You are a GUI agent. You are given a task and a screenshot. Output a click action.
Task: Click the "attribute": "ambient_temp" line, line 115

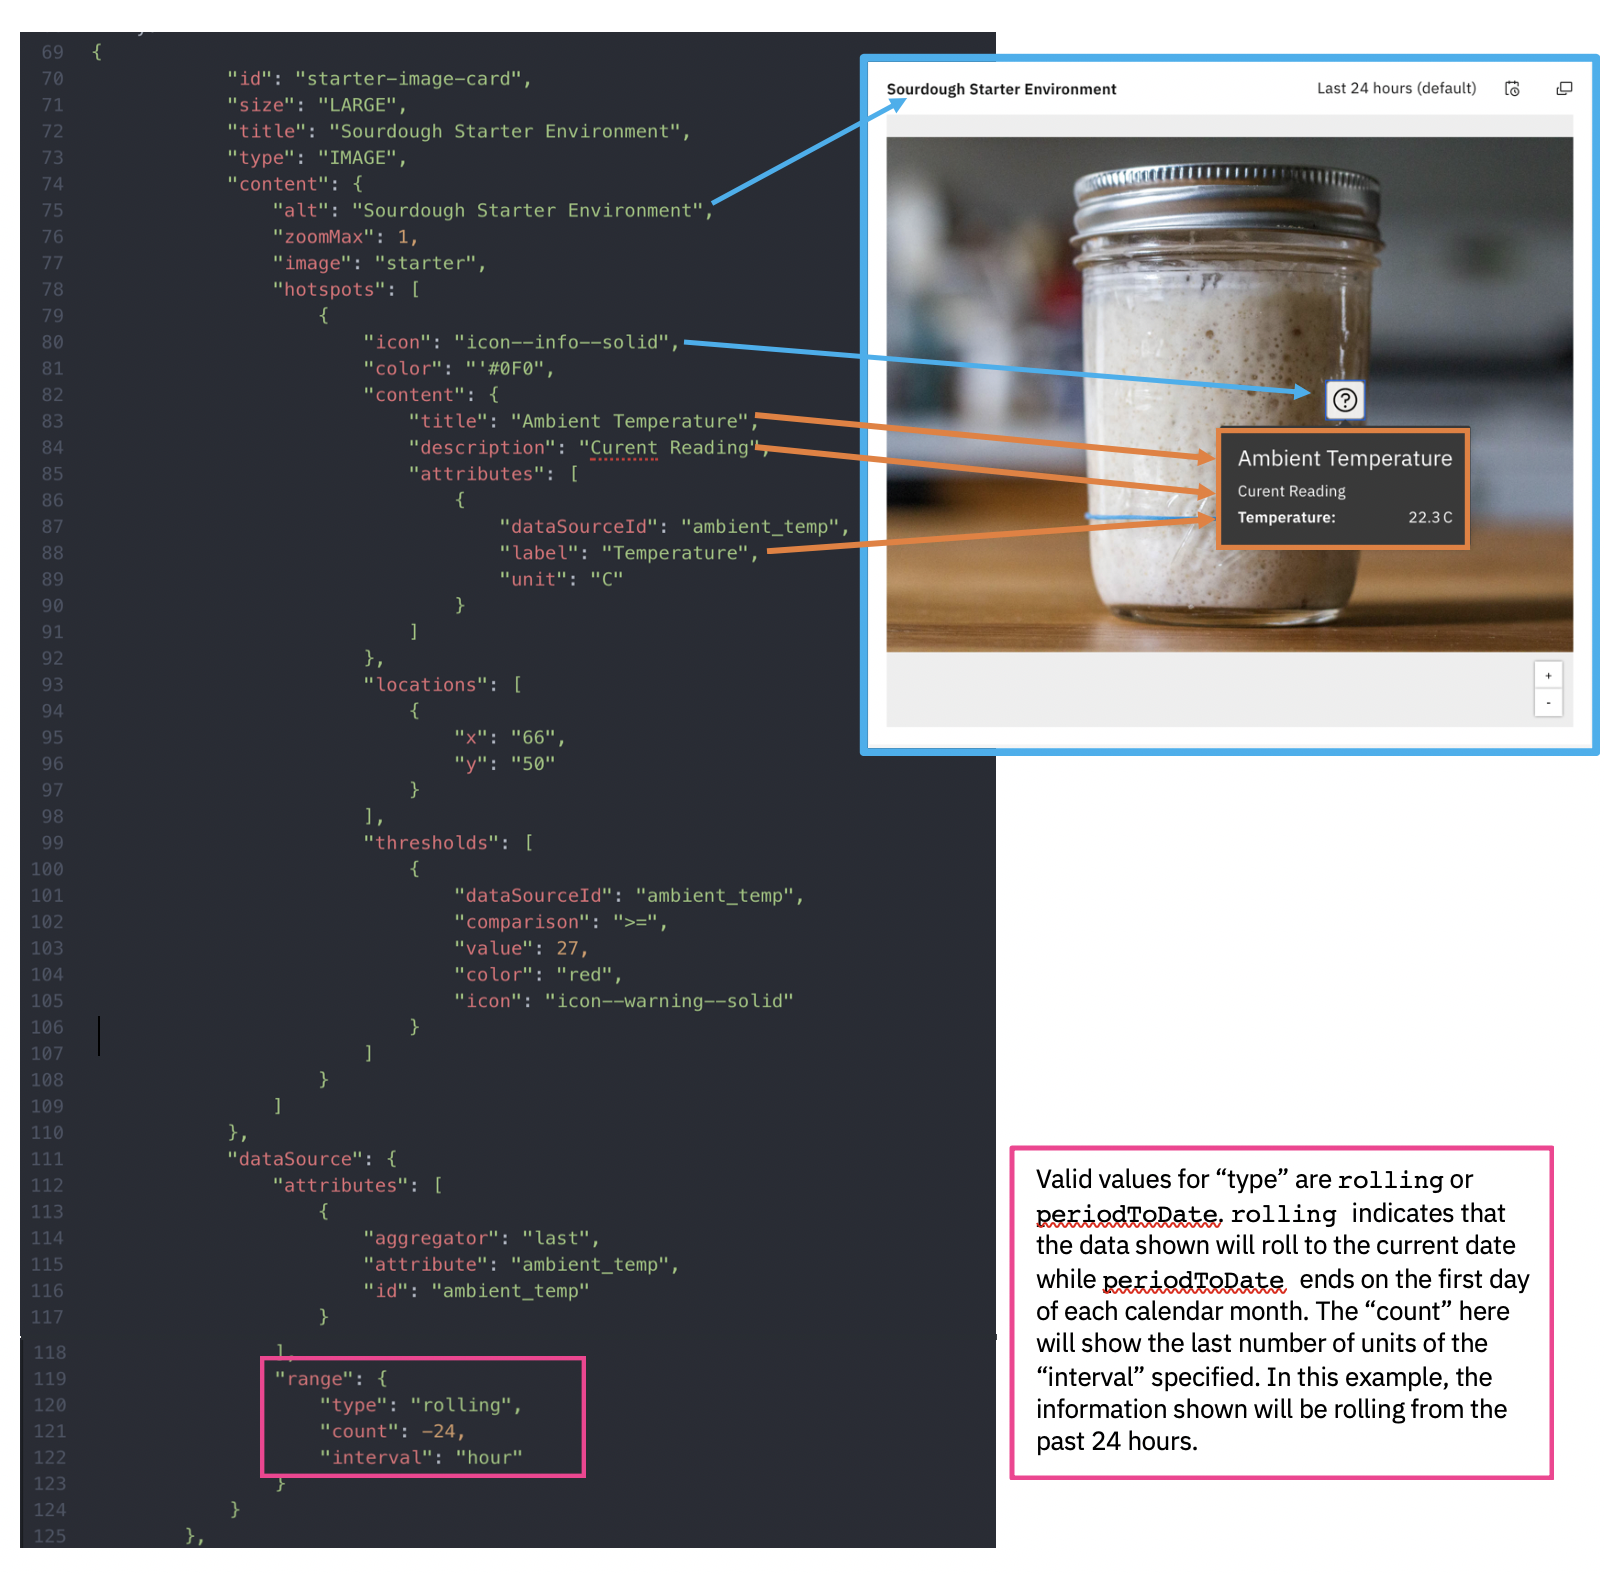coord(521,1264)
